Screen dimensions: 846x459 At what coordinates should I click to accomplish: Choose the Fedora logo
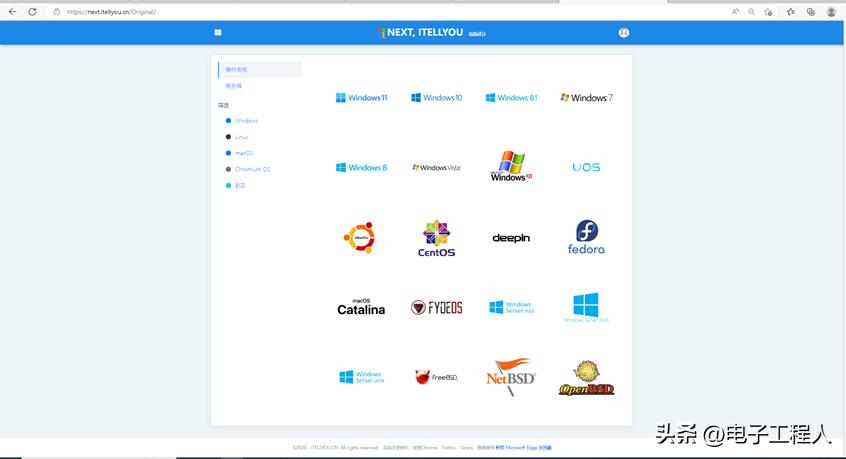pyautogui.click(x=586, y=237)
